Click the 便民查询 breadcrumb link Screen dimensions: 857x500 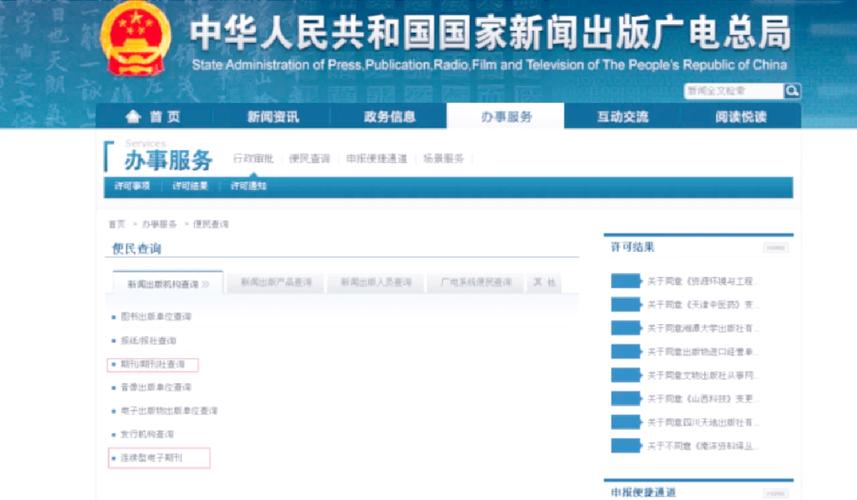click(210, 224)
